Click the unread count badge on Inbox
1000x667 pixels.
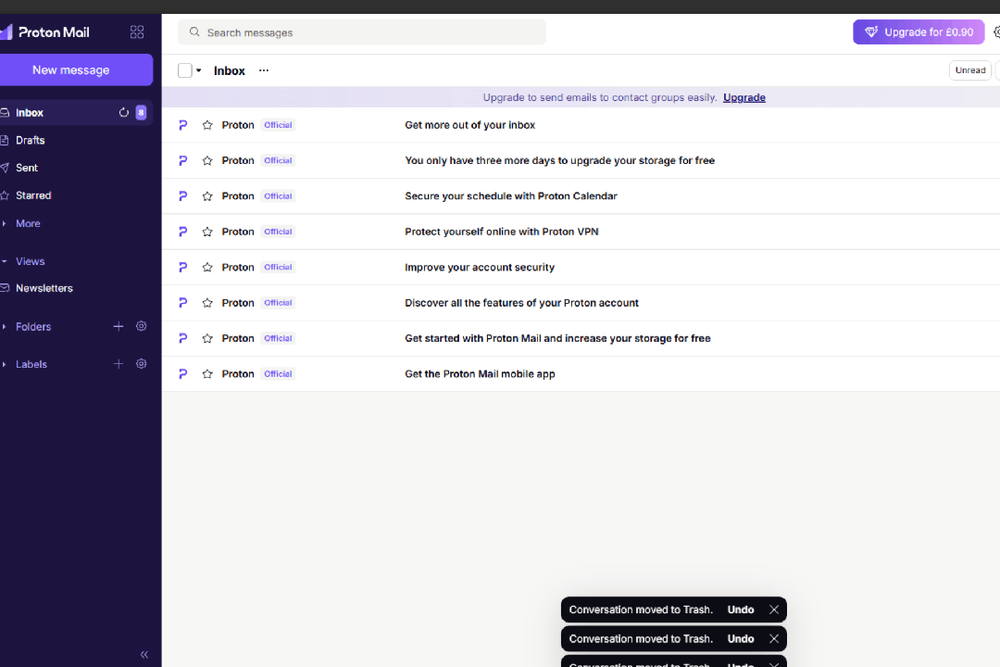click(141, 113)
